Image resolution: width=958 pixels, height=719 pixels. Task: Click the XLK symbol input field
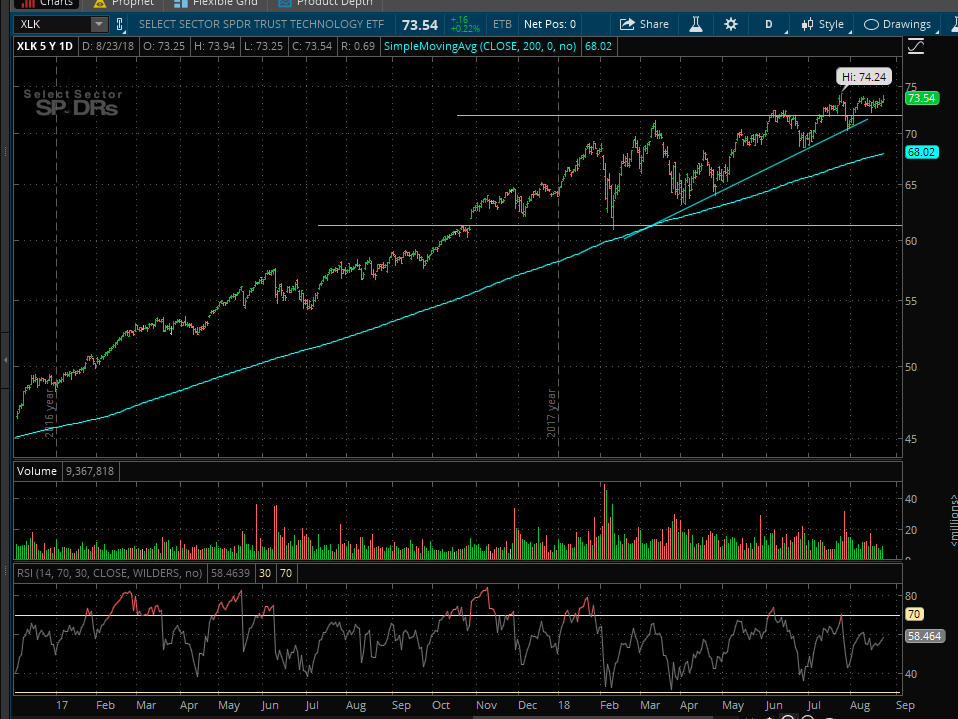53,24
